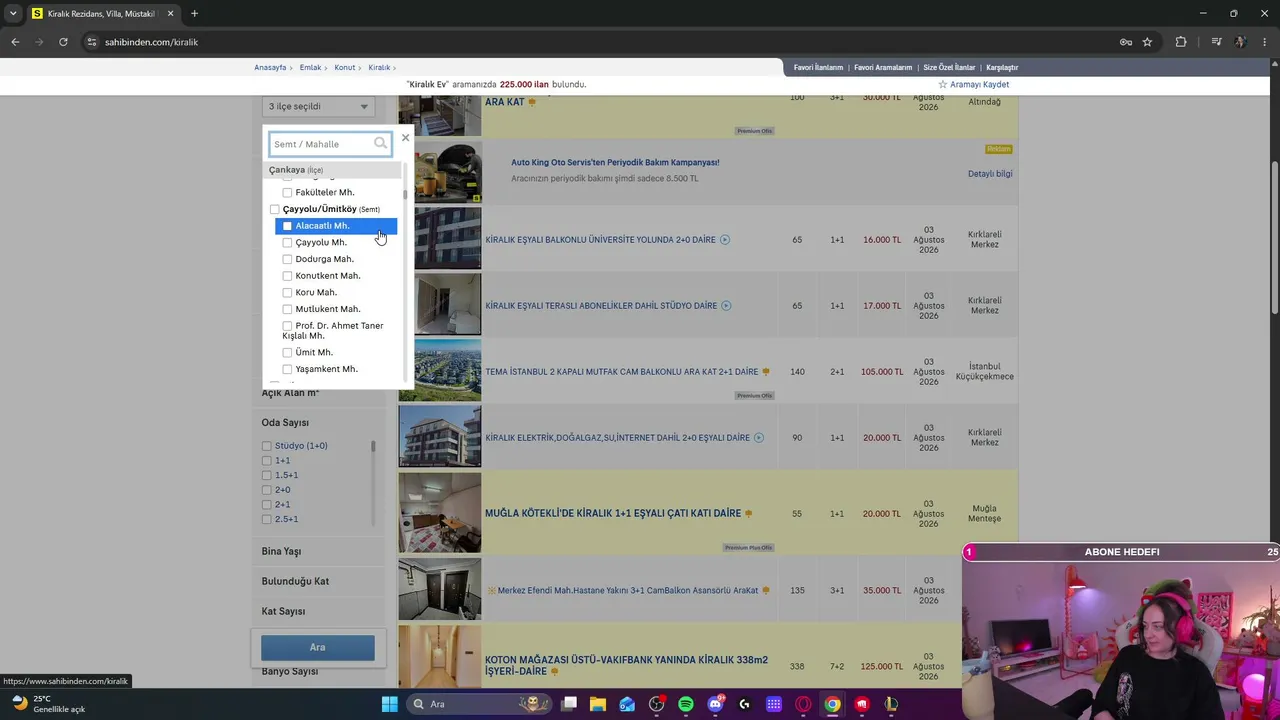
Task: Open Task View on the taskbar
Action: point(569,704)
